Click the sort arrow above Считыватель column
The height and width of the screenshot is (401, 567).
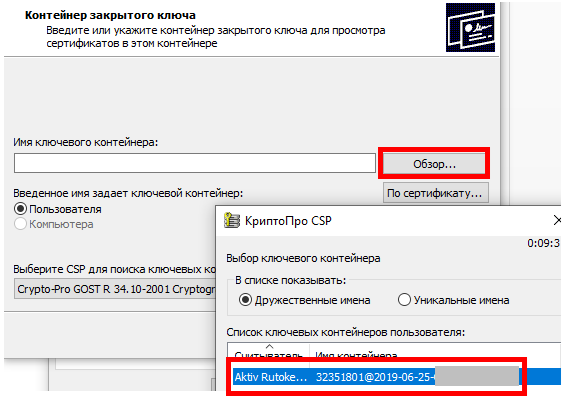click(269, 346)
